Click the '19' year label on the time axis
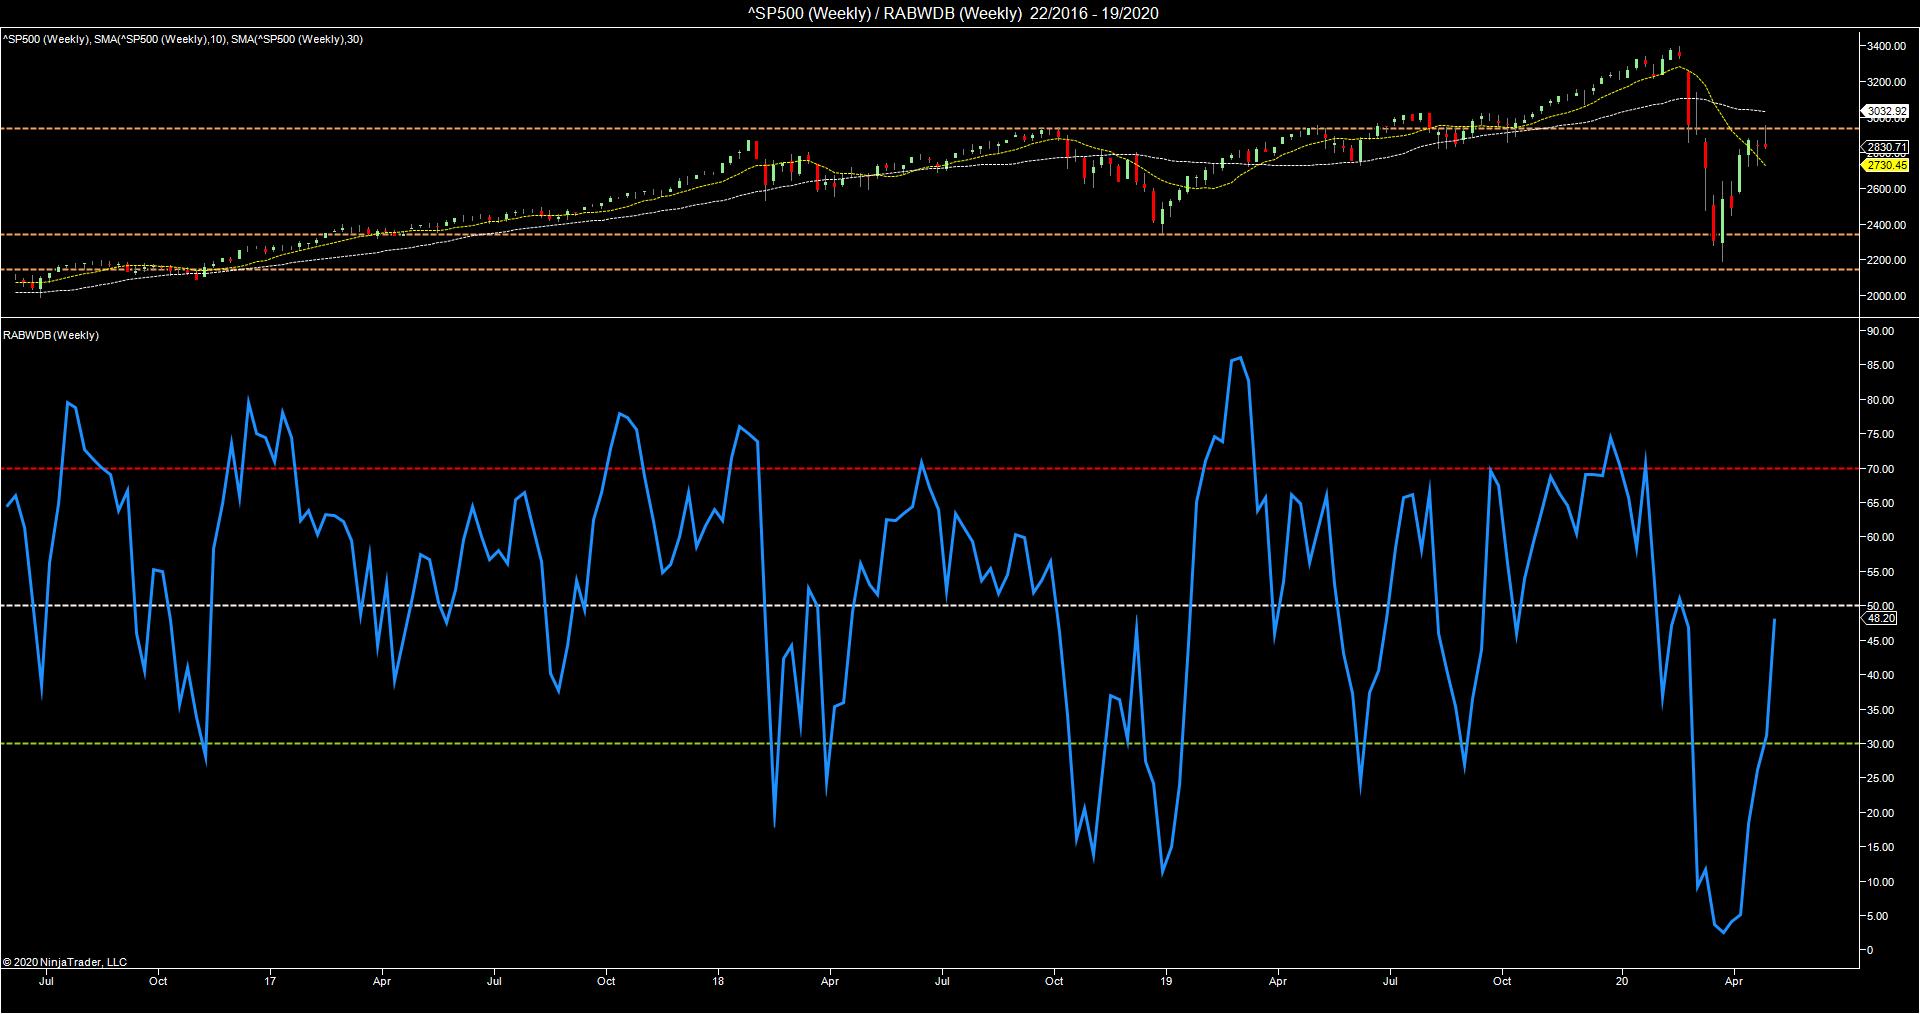Image resolution: width=1920 pixels, height=1014 pixels. (x=1166, y=982)
